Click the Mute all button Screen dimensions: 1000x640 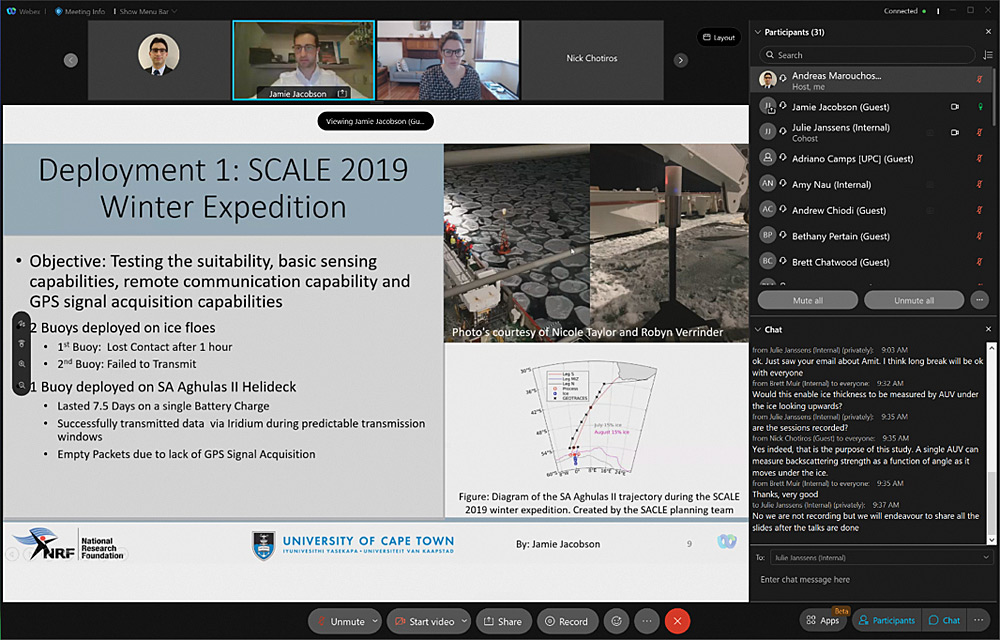807,300
